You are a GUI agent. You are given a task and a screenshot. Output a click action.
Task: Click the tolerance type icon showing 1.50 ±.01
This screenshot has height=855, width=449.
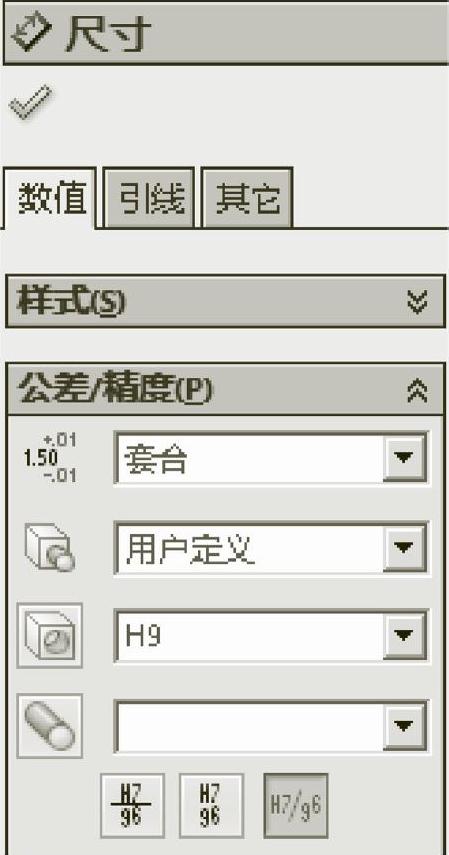[51, 458]
